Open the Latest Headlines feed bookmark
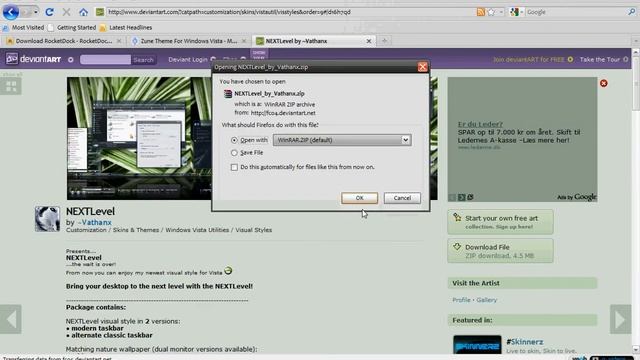The image size is (640, 360). (126, 27)
